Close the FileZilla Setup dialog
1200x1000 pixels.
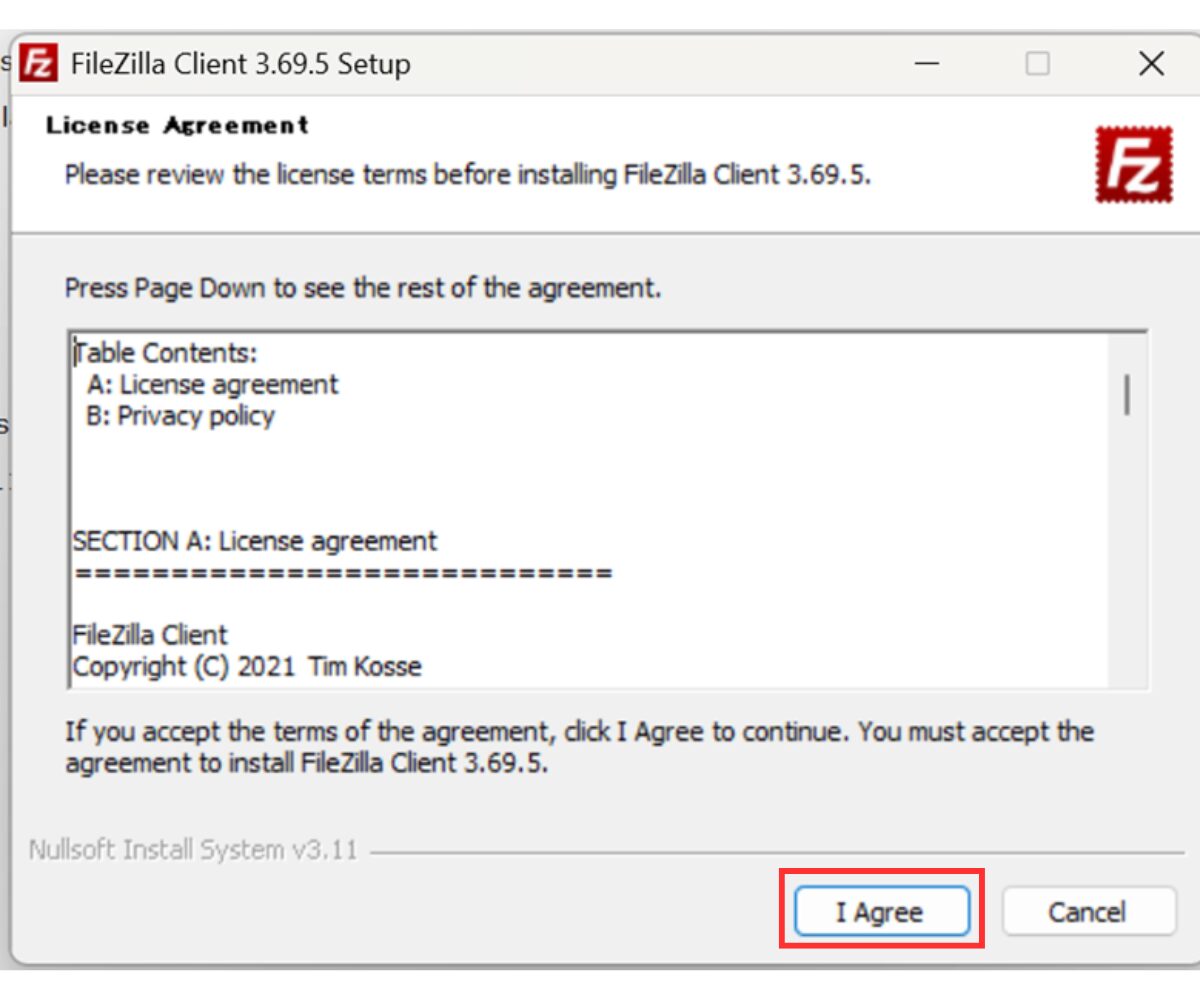(1151, 64)
